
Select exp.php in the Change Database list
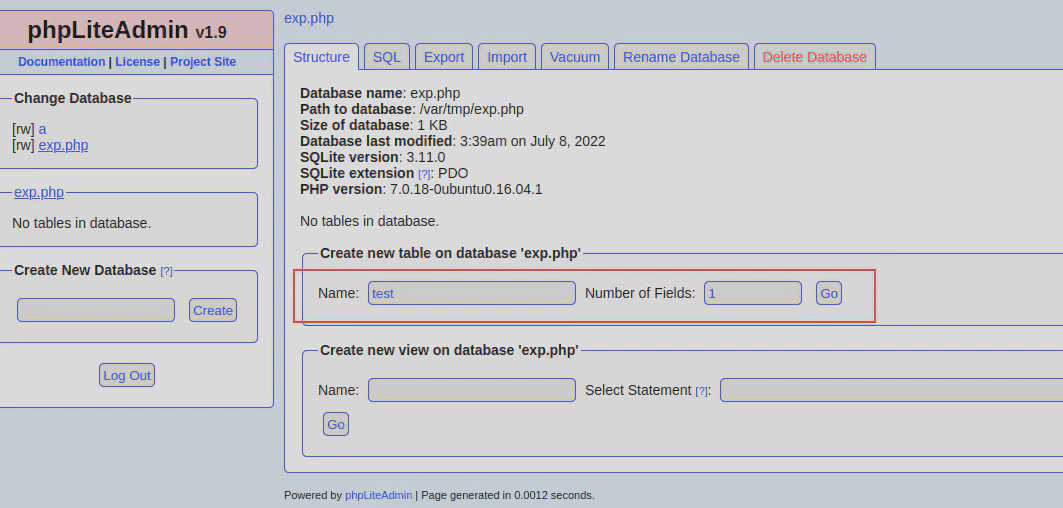click(63, 145)
